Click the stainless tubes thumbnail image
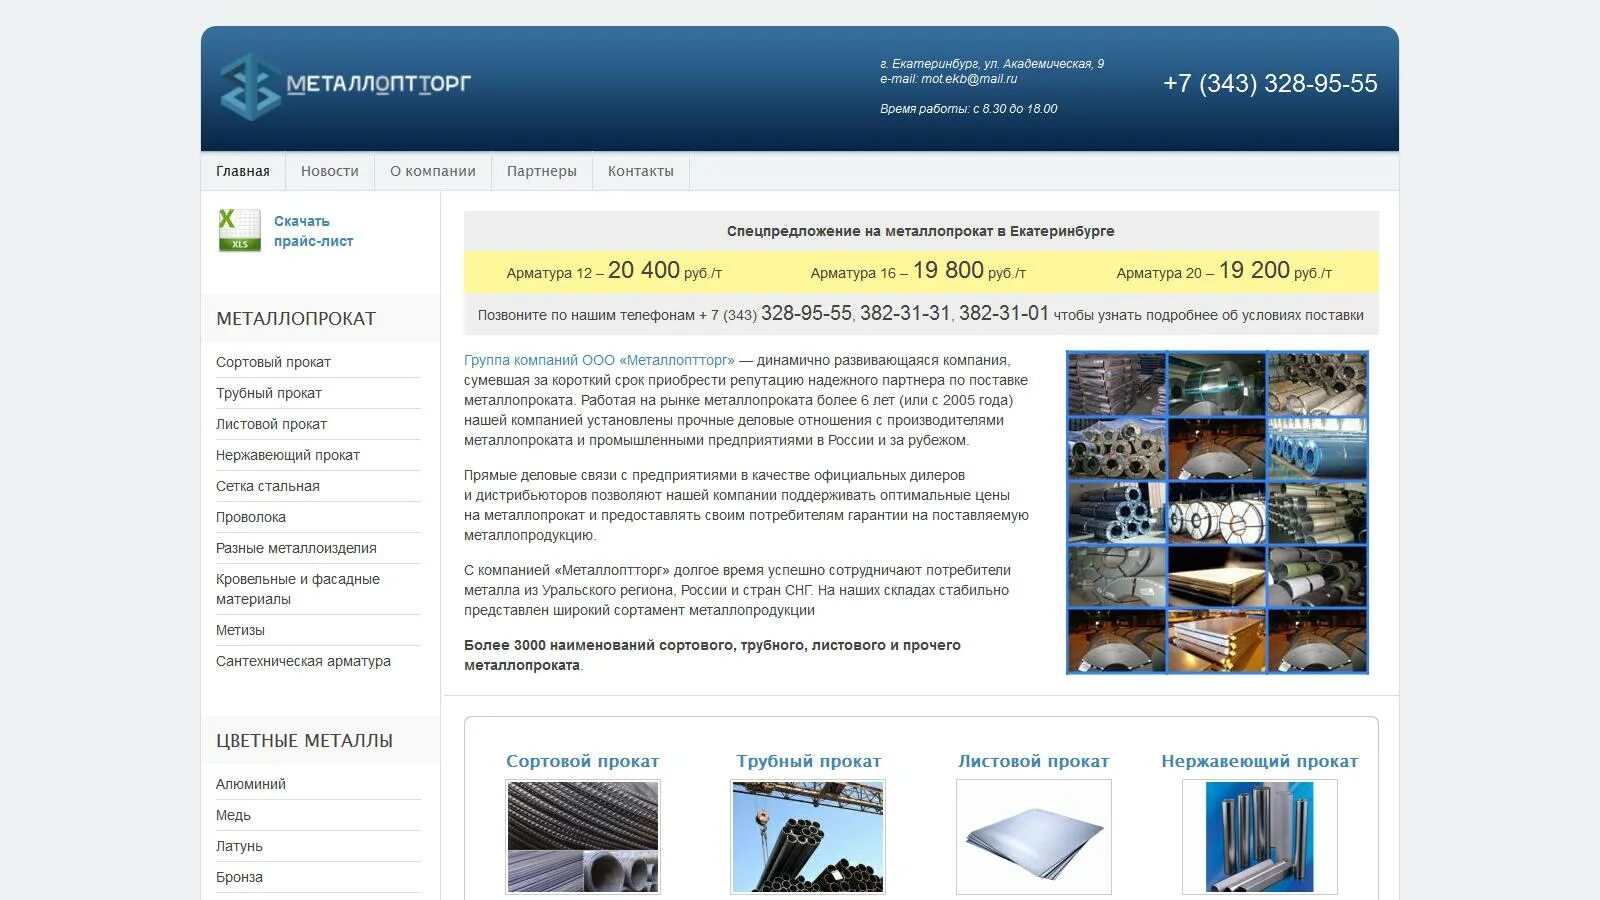The image size is (1600, 900). 1260,837
